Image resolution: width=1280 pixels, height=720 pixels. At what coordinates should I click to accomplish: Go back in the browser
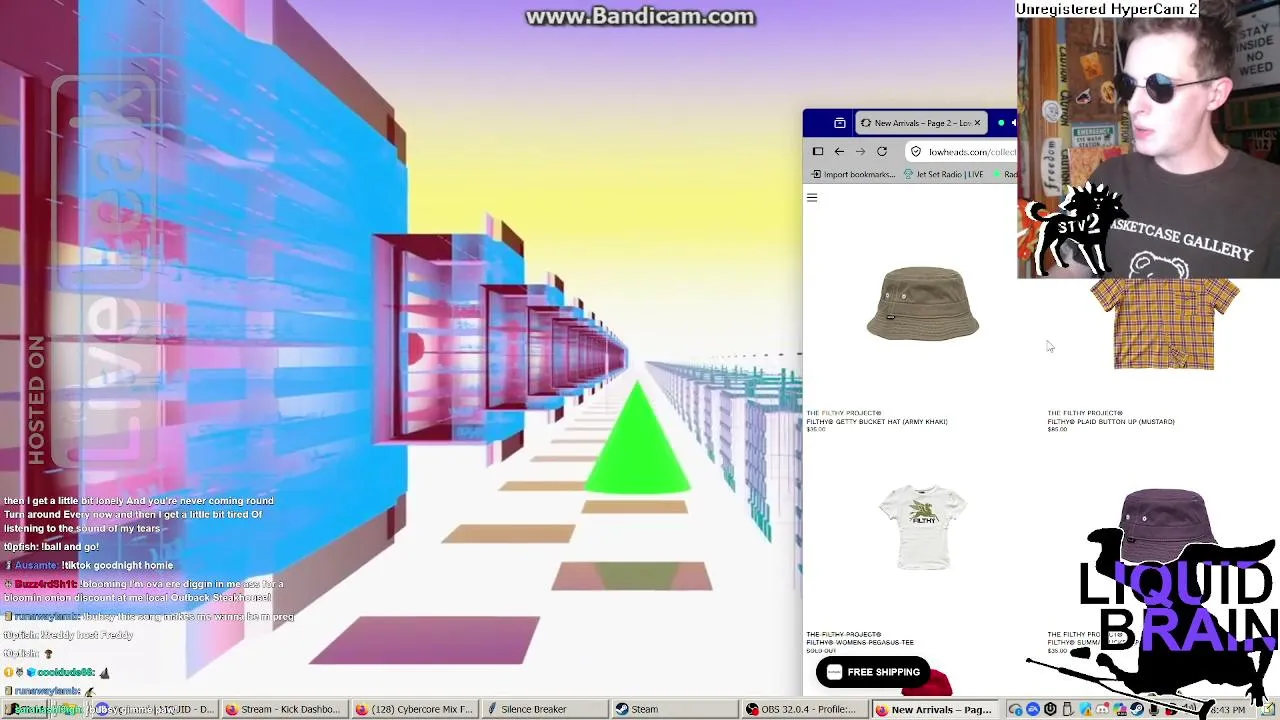[x=839, y=151]
